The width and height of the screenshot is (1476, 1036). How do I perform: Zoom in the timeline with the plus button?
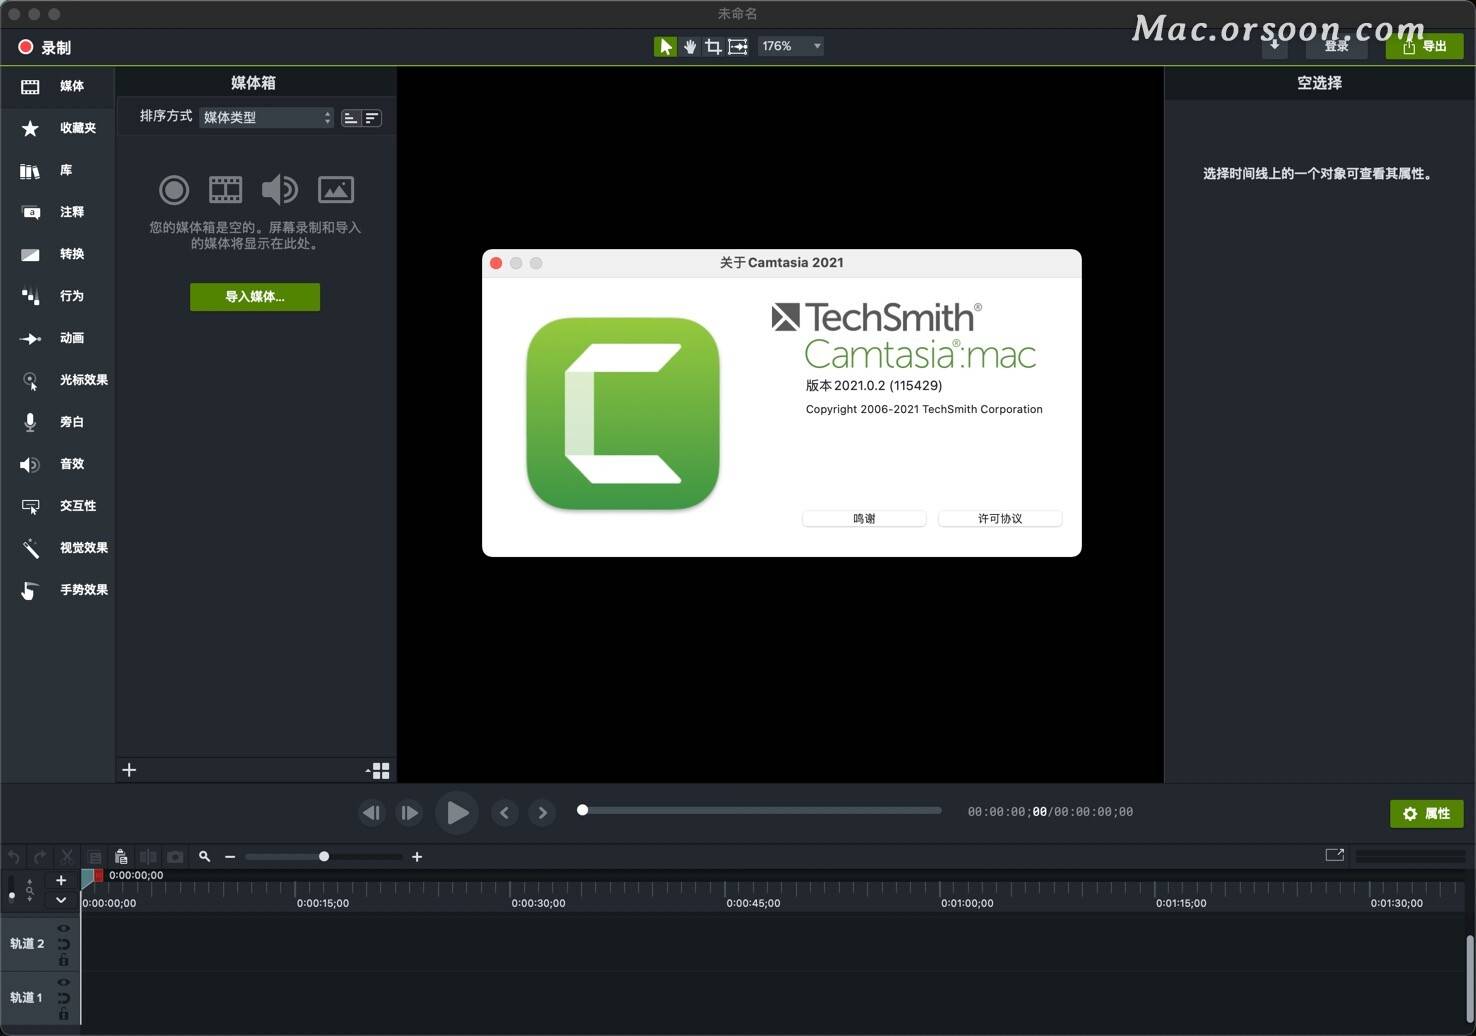pyautogui.click(x=417, y=857)
